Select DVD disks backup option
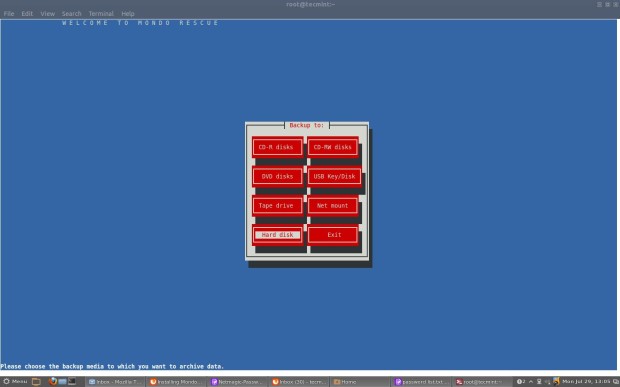This screenshot has width=620, height=387. point(277,176)
